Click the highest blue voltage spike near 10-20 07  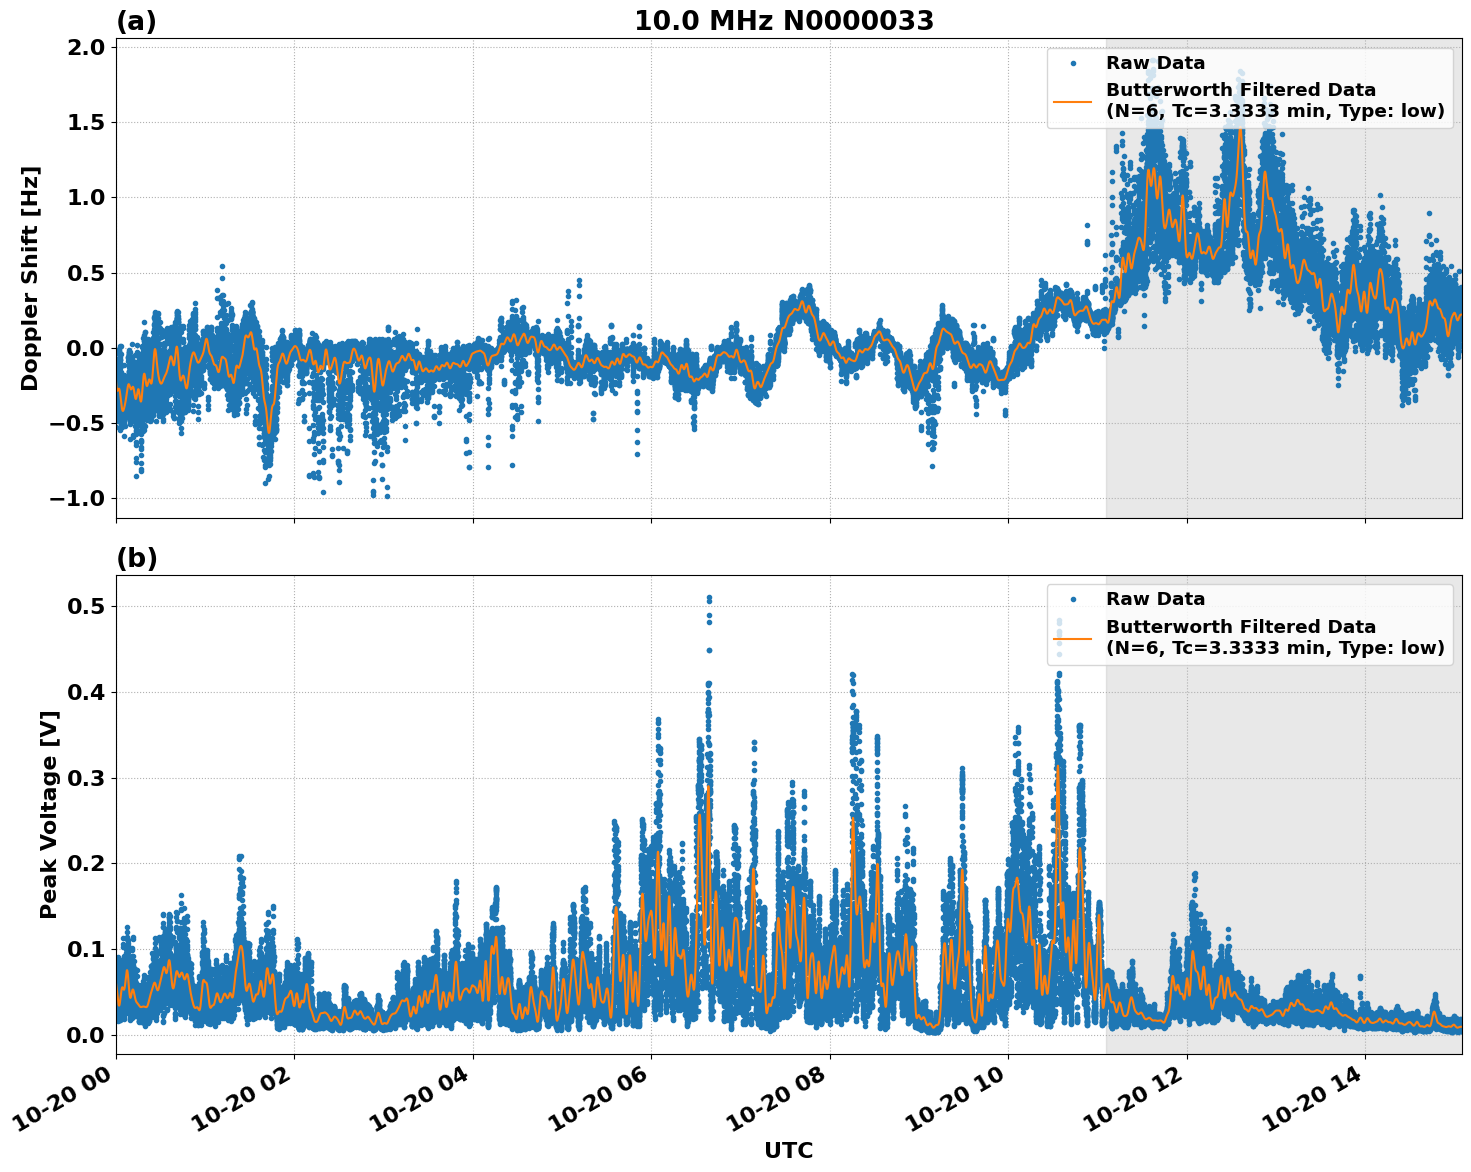click(709, 597)
